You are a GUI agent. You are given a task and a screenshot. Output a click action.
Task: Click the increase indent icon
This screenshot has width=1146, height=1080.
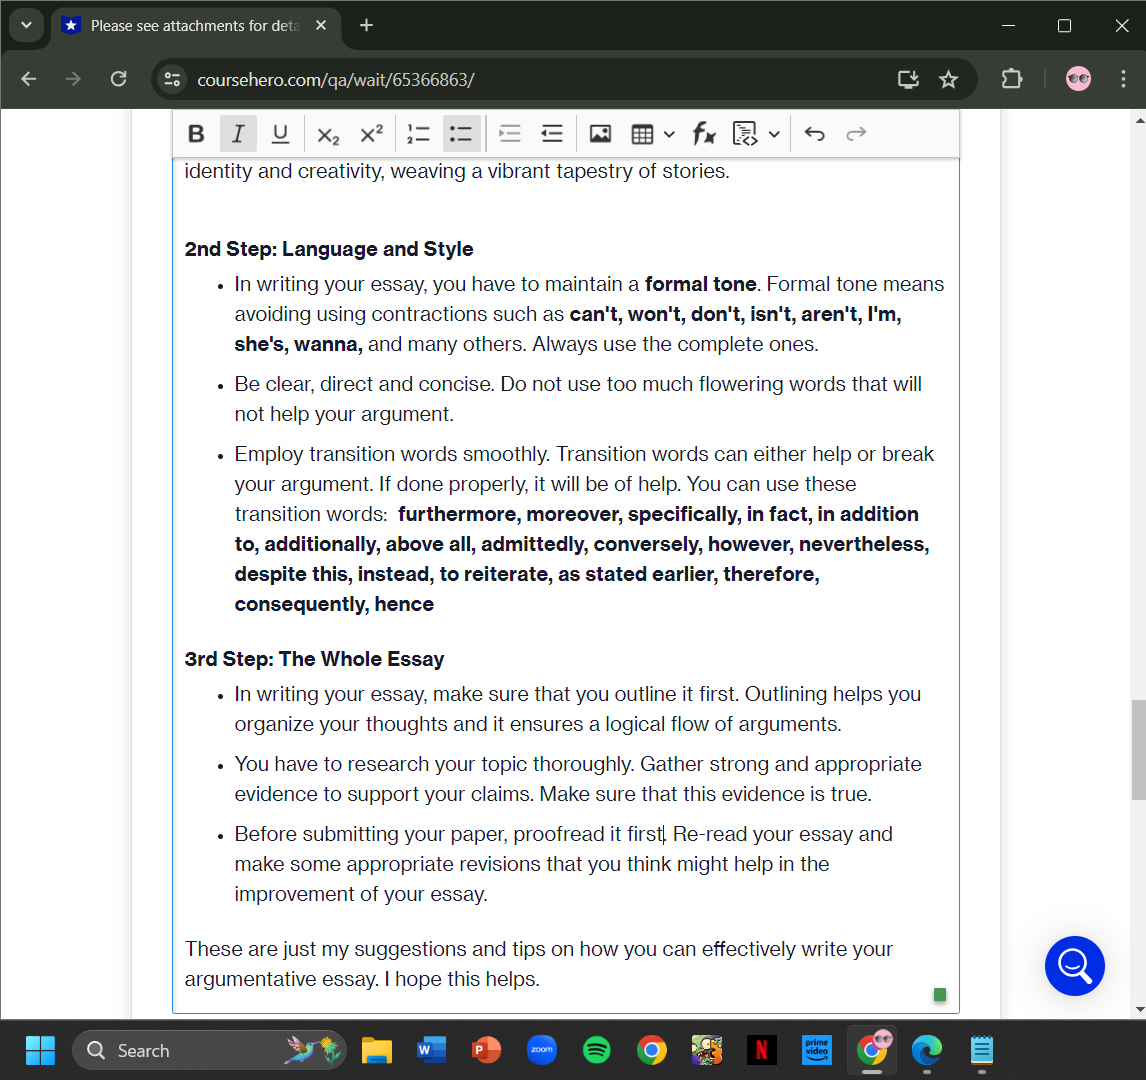pos(551,133)
